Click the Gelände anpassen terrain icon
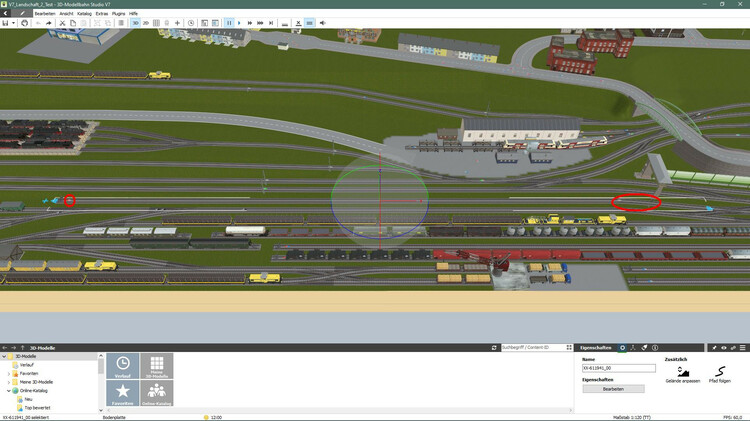750x421 pixels. 683,371
